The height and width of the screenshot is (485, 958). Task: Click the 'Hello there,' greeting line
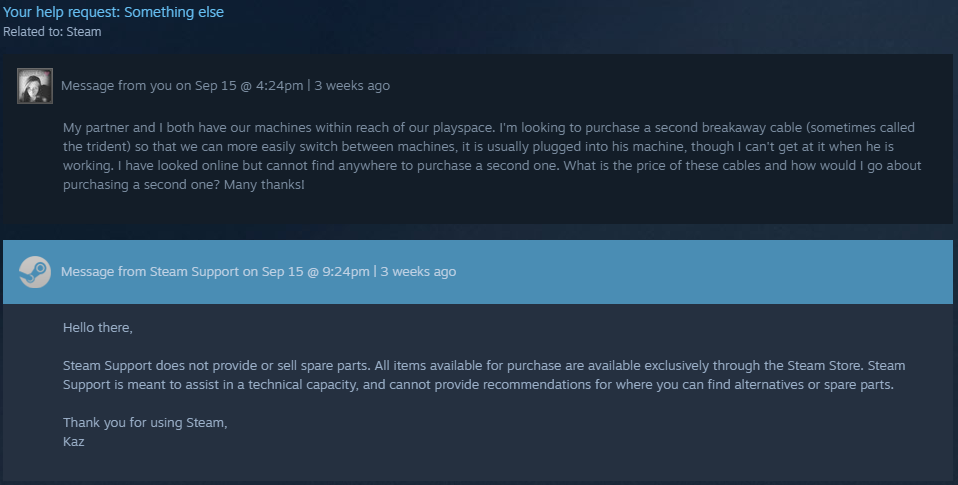click(x=98, y=327)
